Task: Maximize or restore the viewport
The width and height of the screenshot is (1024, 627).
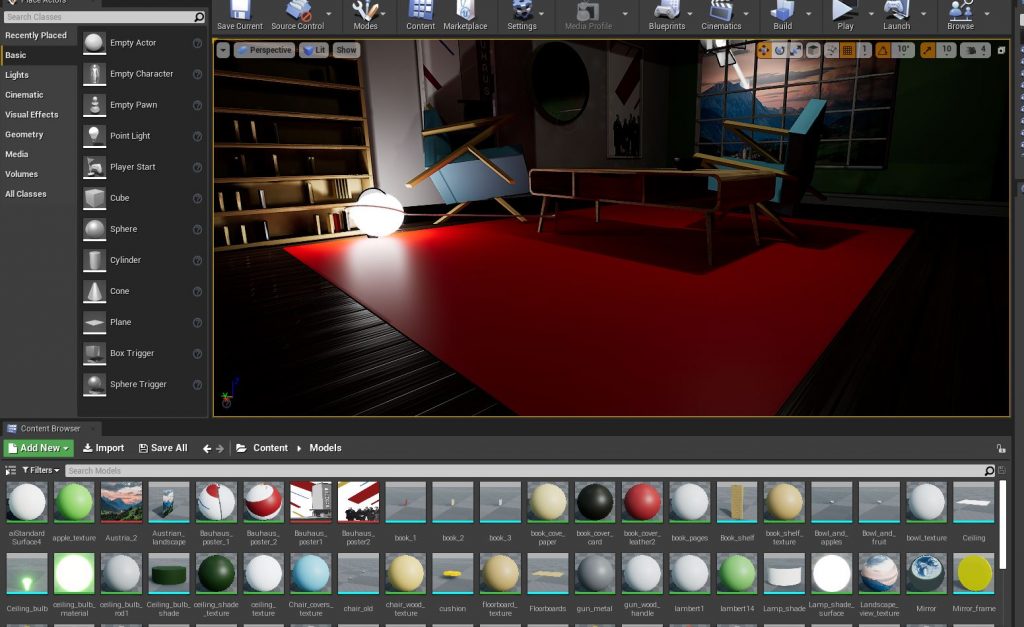Action: (x=1001, y=50)
